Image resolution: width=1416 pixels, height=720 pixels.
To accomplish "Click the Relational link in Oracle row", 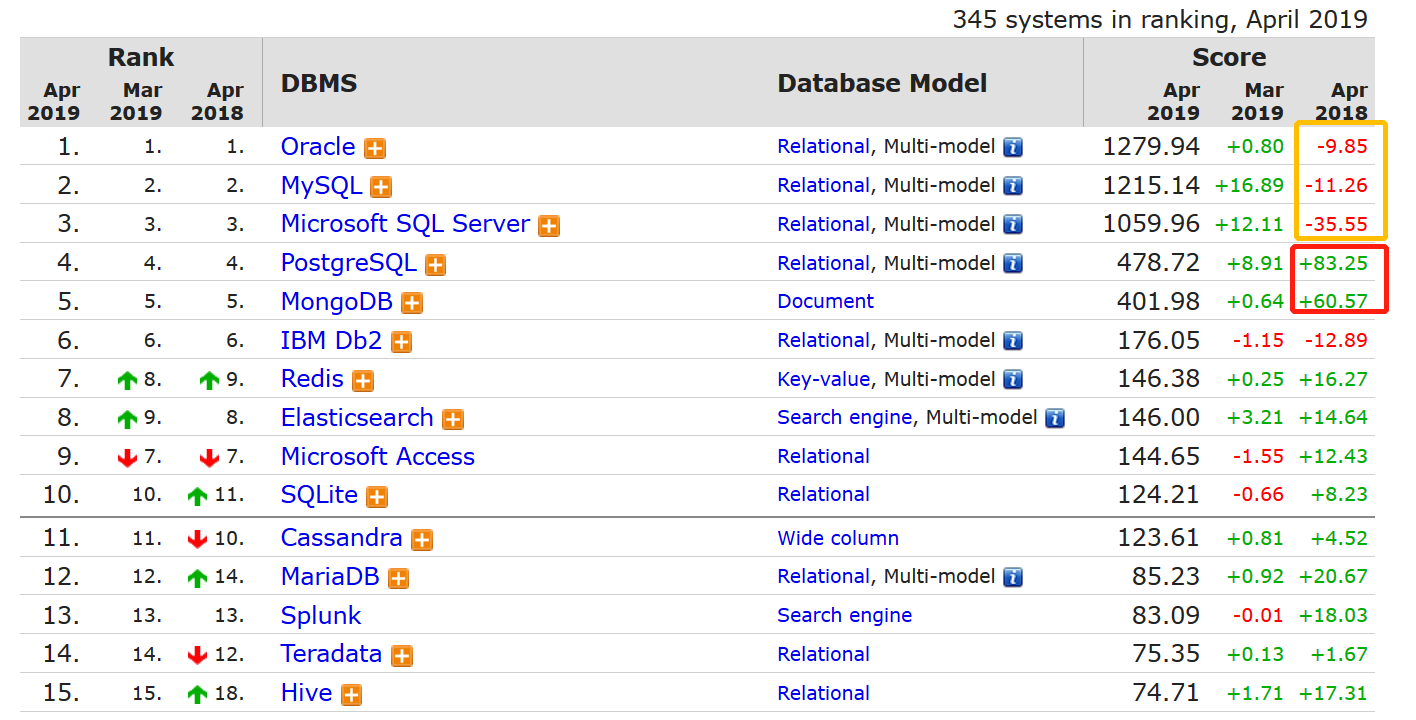I will (824, 147).
